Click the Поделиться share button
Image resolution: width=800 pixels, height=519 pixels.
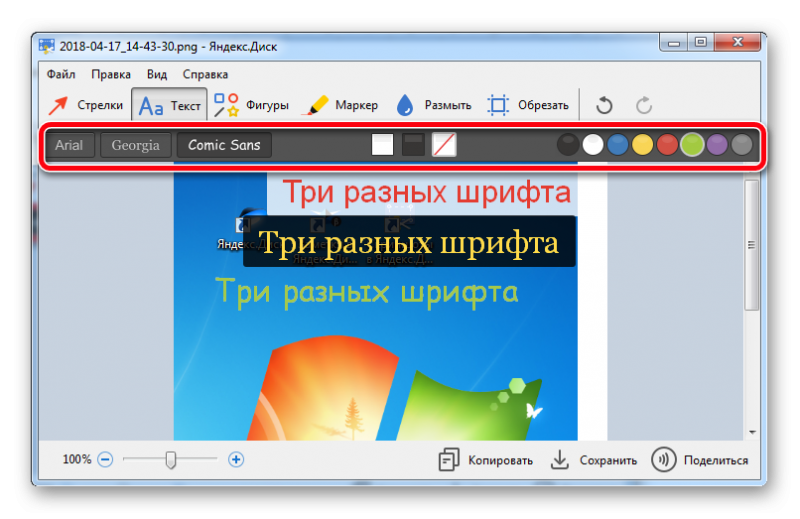[699, 460]
